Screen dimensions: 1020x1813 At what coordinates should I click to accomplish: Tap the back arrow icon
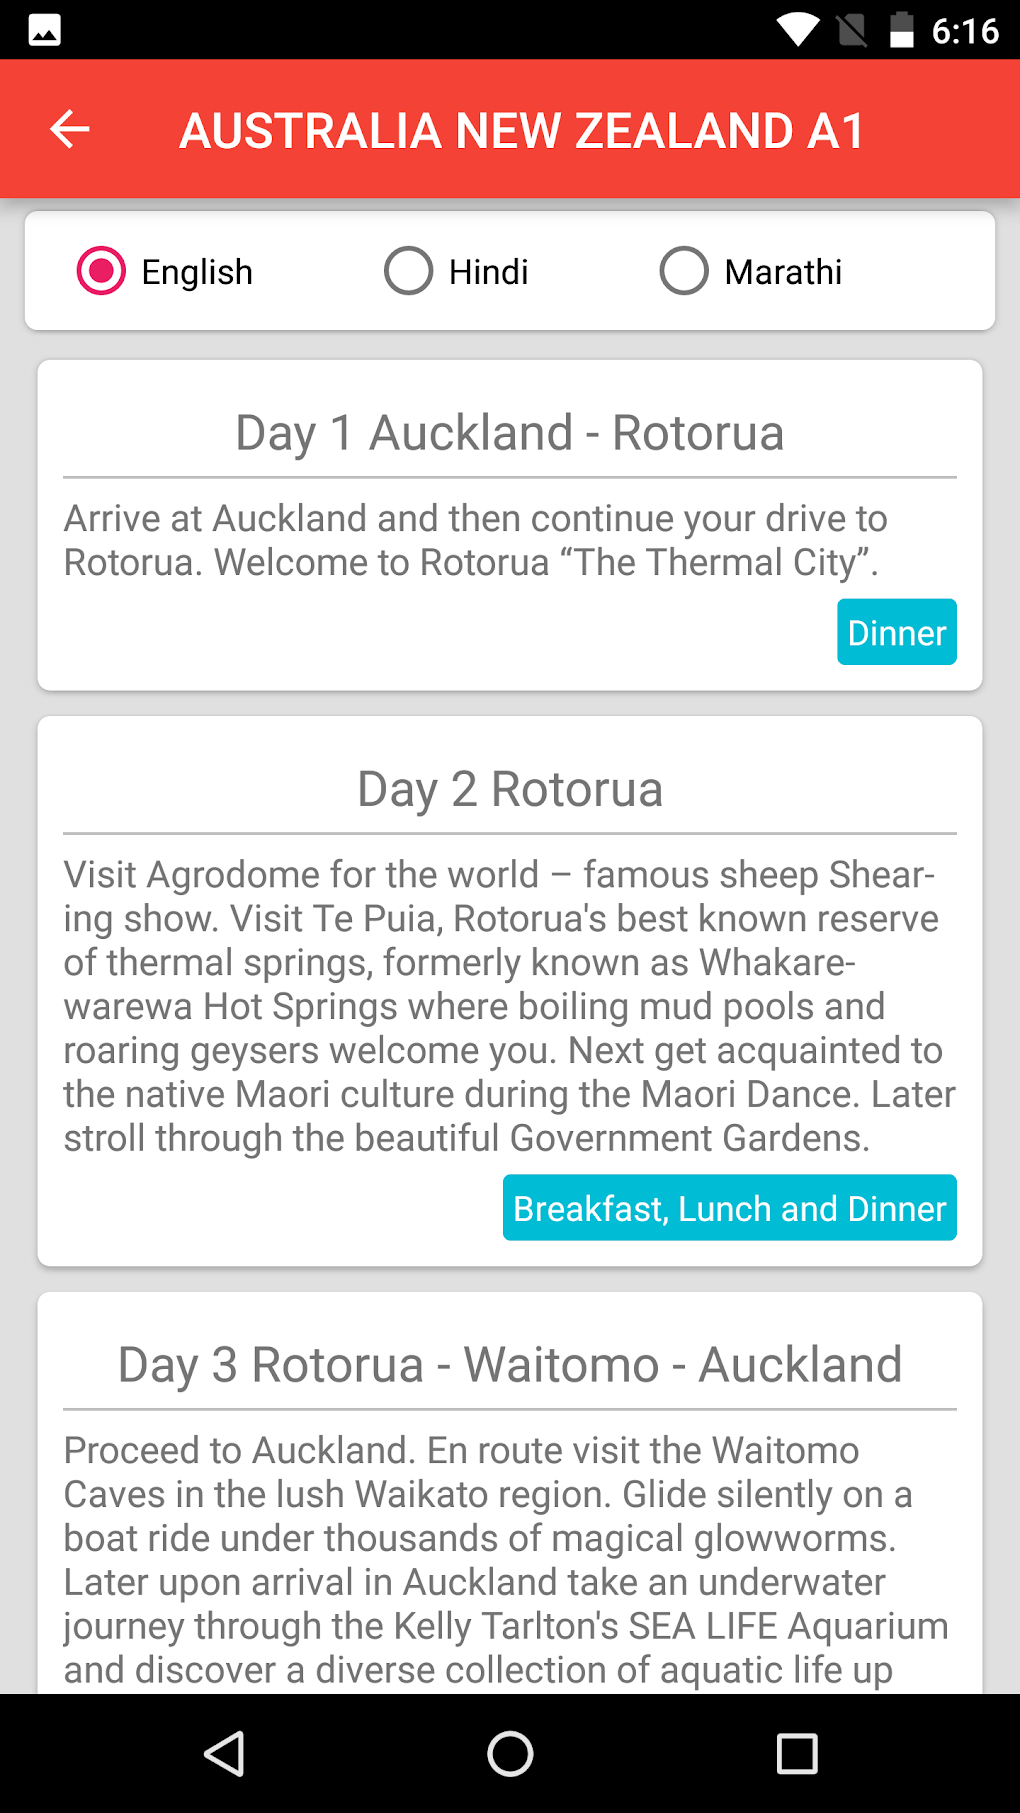pos(70,129)
